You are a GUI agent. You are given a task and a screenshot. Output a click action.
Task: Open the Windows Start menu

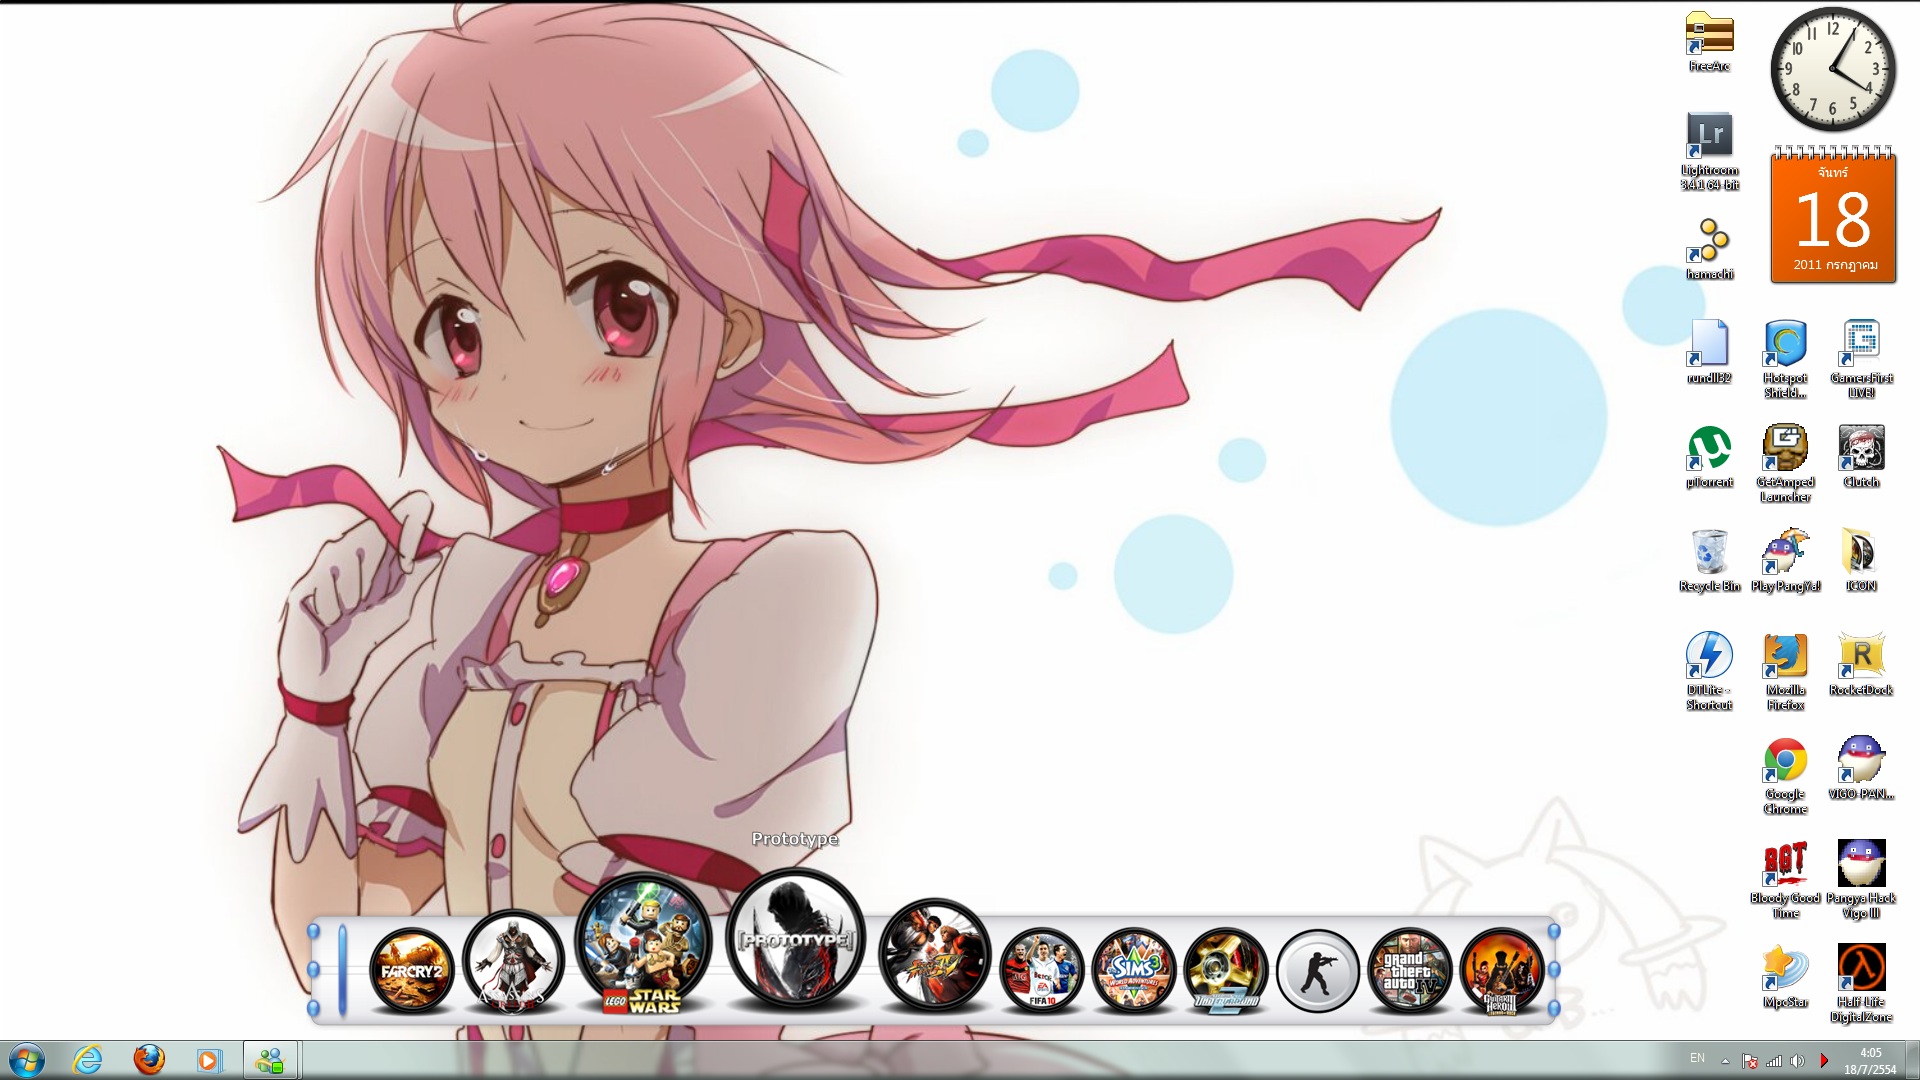(26, 1060)
